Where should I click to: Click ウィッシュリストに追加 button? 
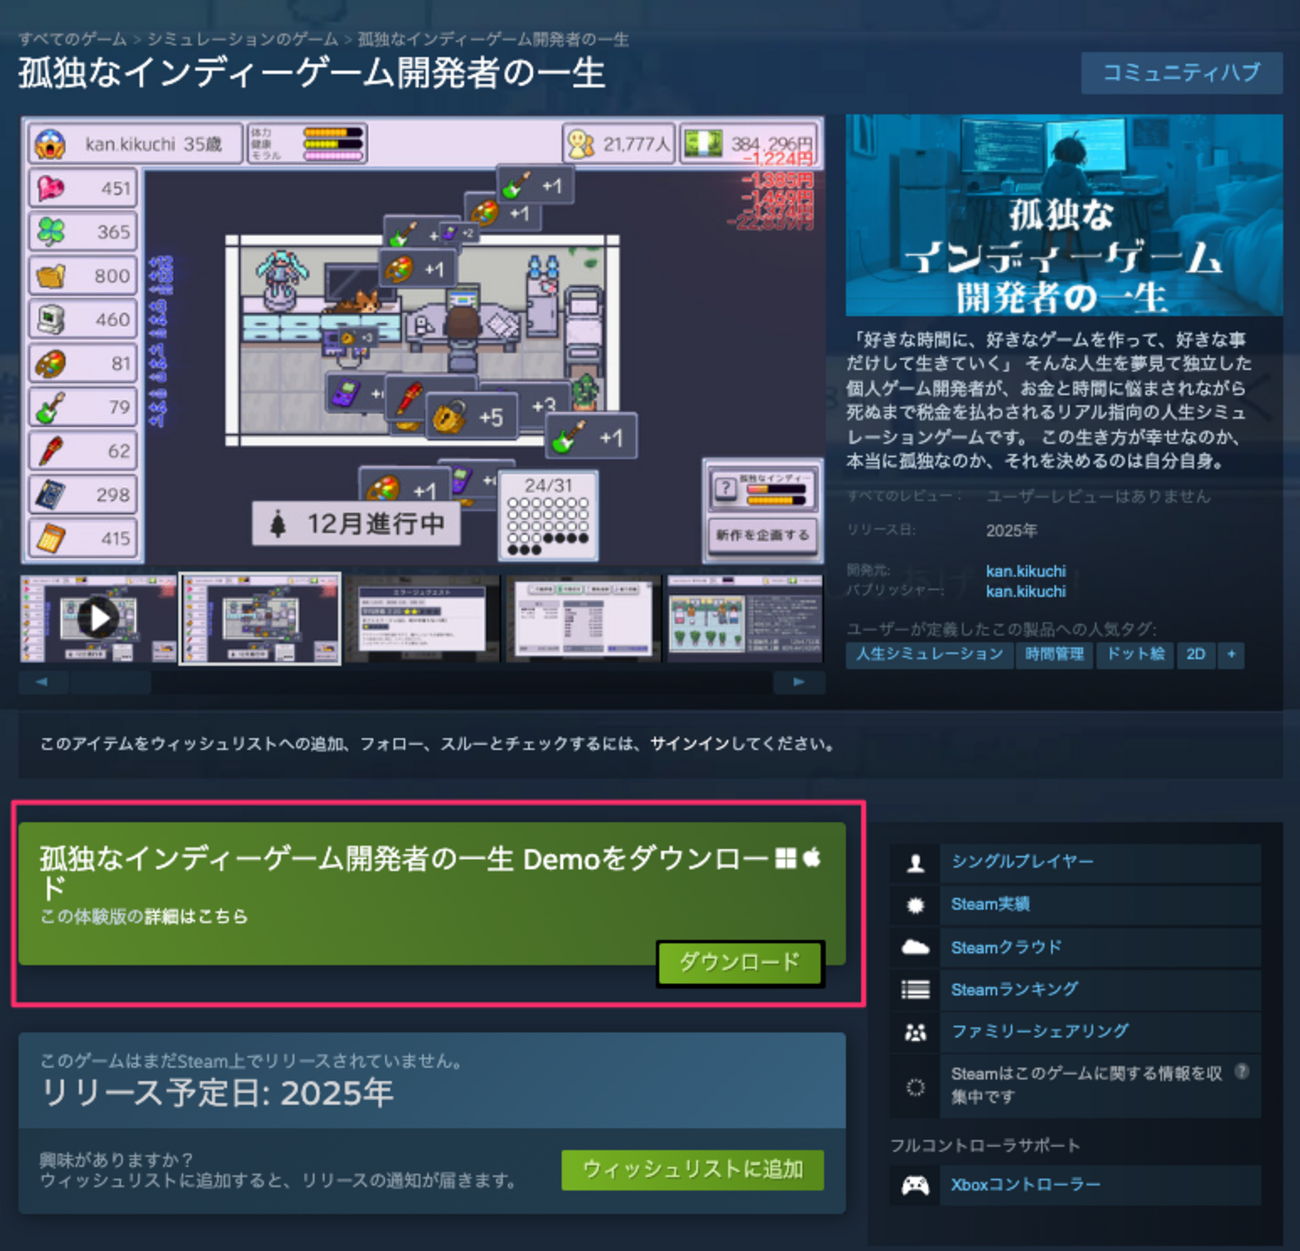tap(693, 1170)
